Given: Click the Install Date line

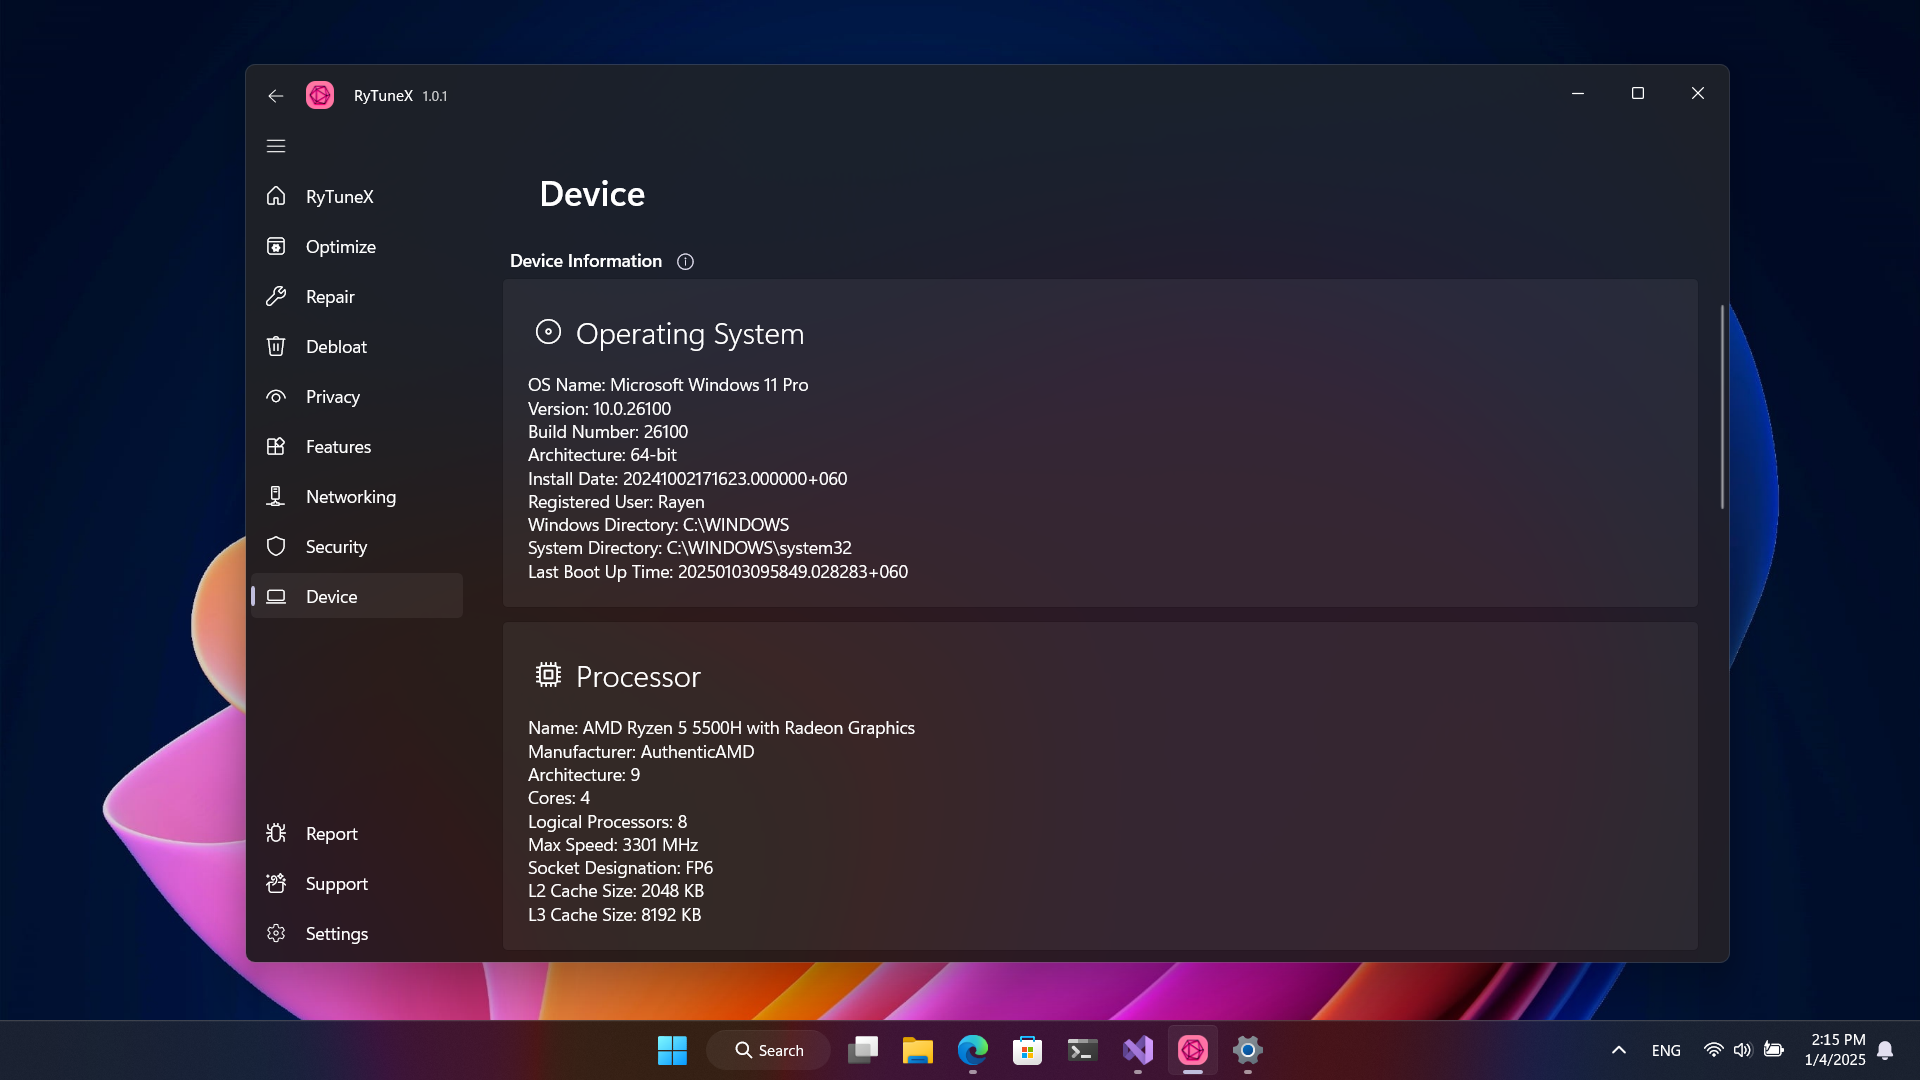Looking at the screenshot, I should [x=687, y=479].
